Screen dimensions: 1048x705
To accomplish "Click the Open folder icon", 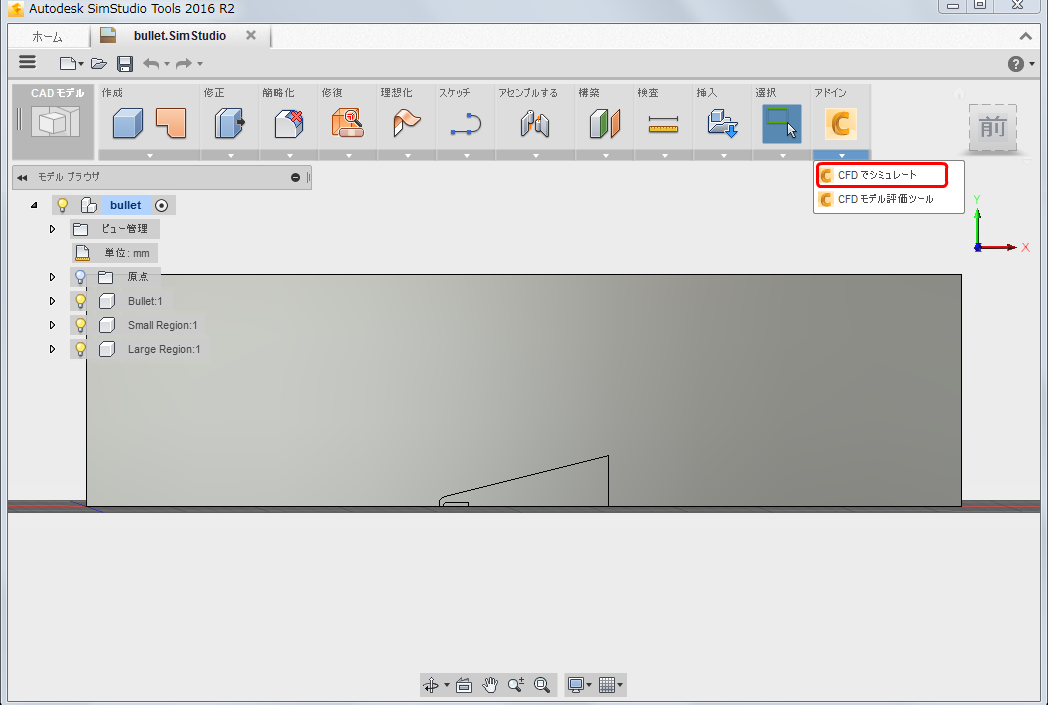I will tap(99, 63).
